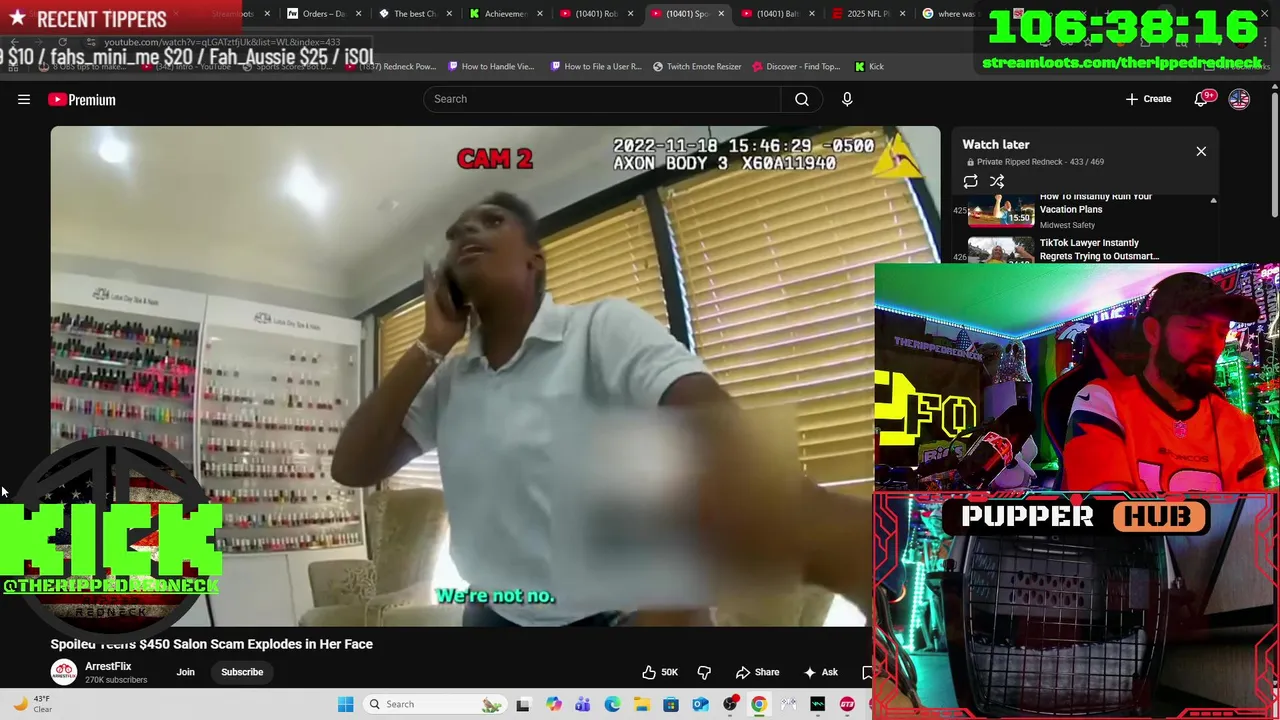Viewport: 1280px width, 720px height.
Task: Toggle loop playlist in Watch later
Action: point(970,181)
